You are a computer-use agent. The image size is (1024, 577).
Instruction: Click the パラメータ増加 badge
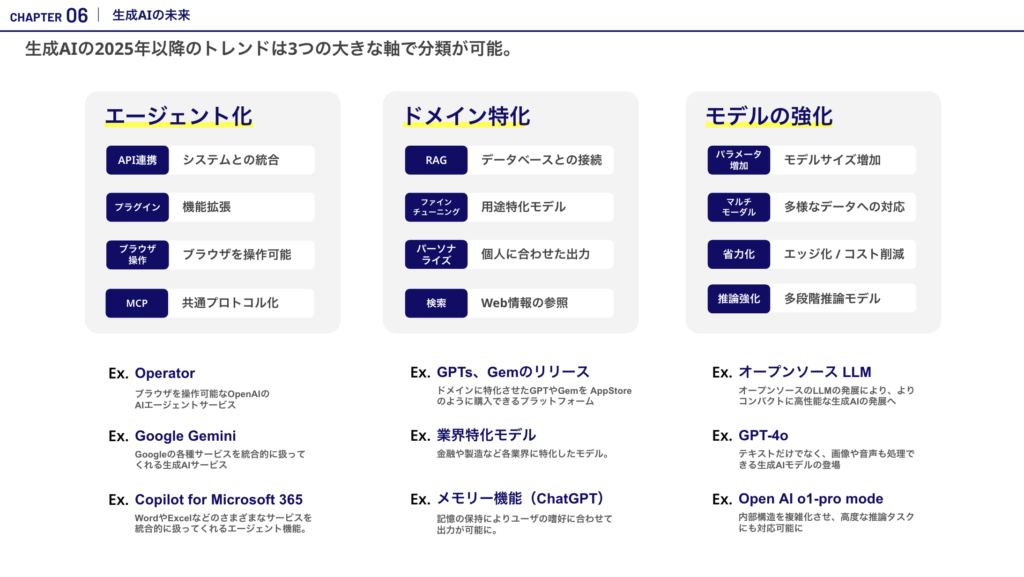coord(738,160)
